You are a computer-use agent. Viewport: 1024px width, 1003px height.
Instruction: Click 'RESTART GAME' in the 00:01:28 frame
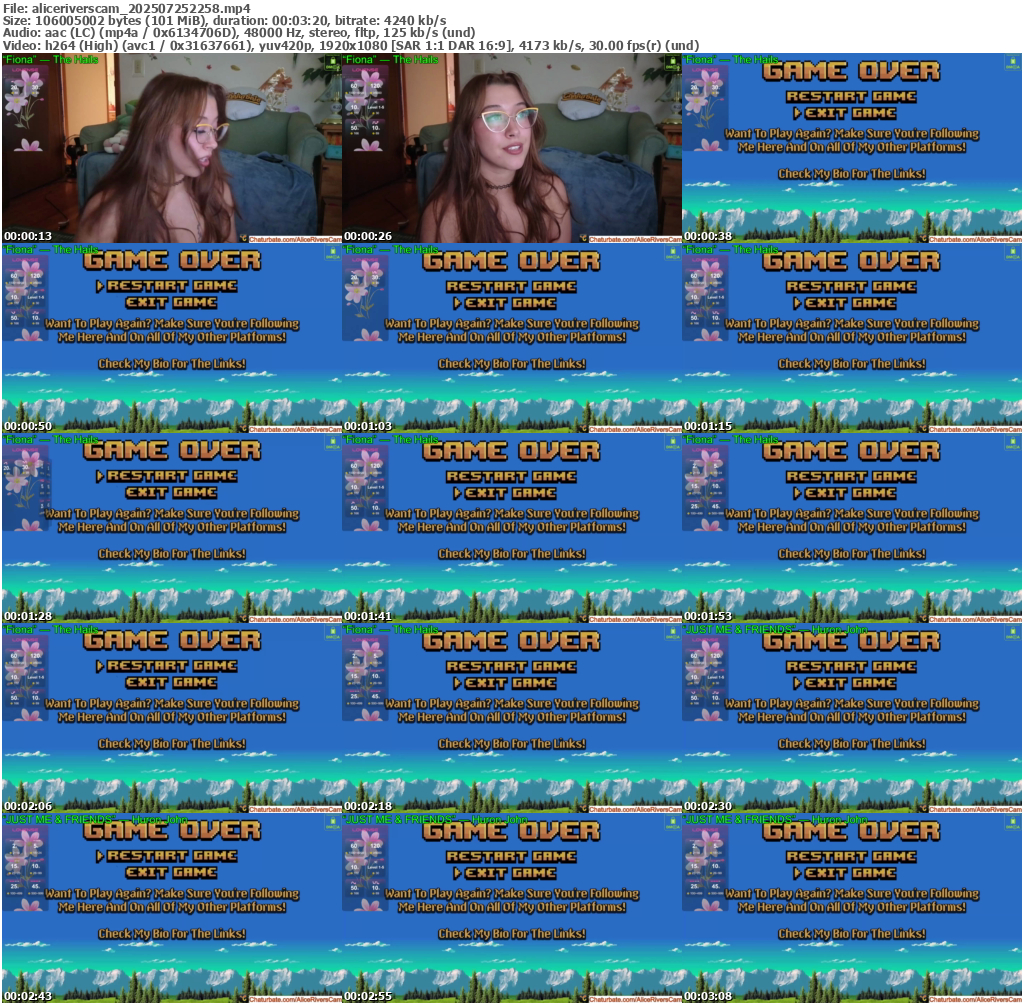pyautogui.click(x=172, y=476)
